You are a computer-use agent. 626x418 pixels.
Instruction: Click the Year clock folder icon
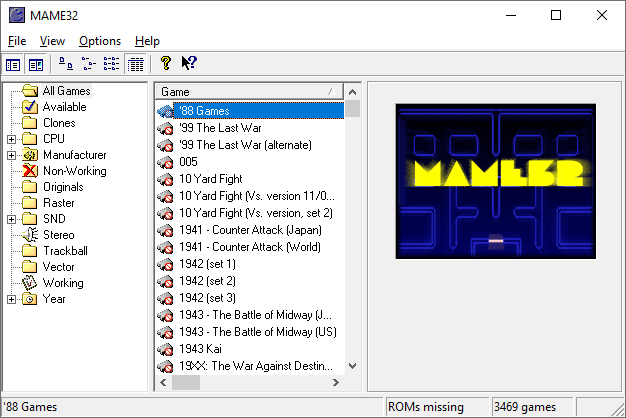pos(30,299)
